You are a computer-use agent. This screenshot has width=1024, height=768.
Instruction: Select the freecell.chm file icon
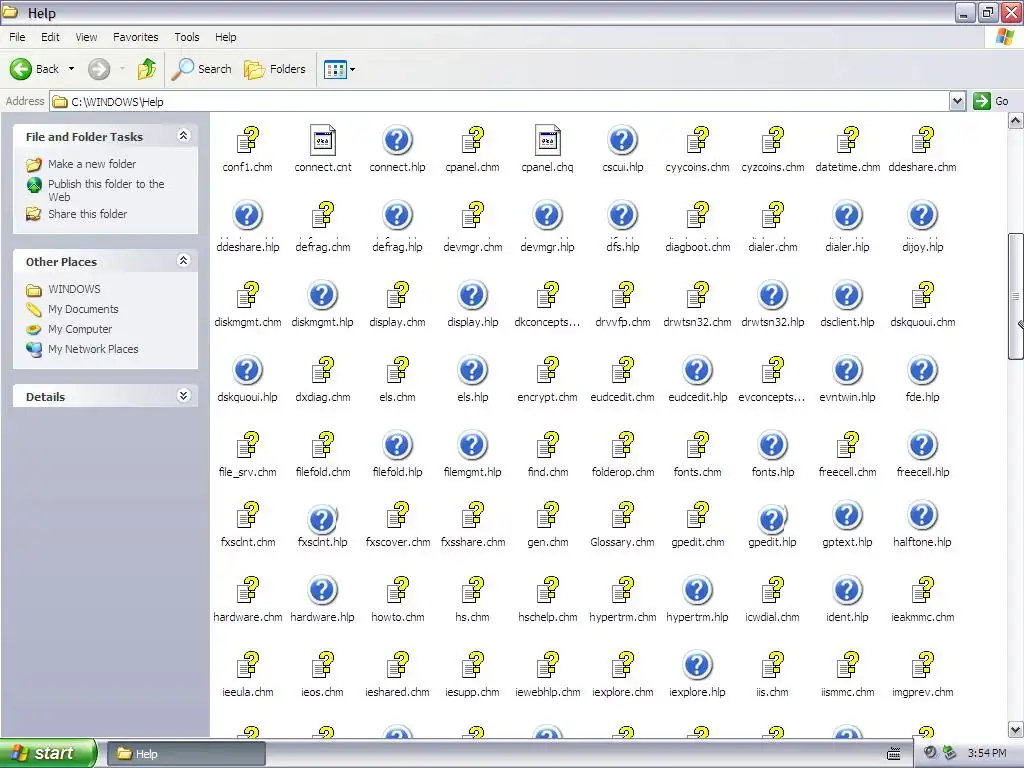click(848, 445)
